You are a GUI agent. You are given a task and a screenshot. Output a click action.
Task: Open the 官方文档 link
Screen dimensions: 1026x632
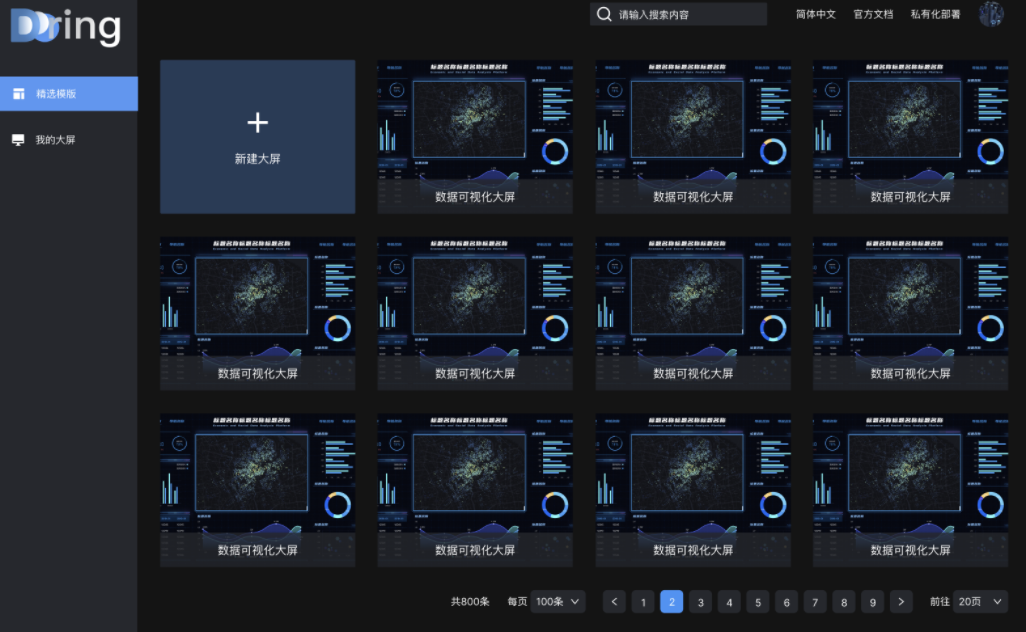point(873,14)
